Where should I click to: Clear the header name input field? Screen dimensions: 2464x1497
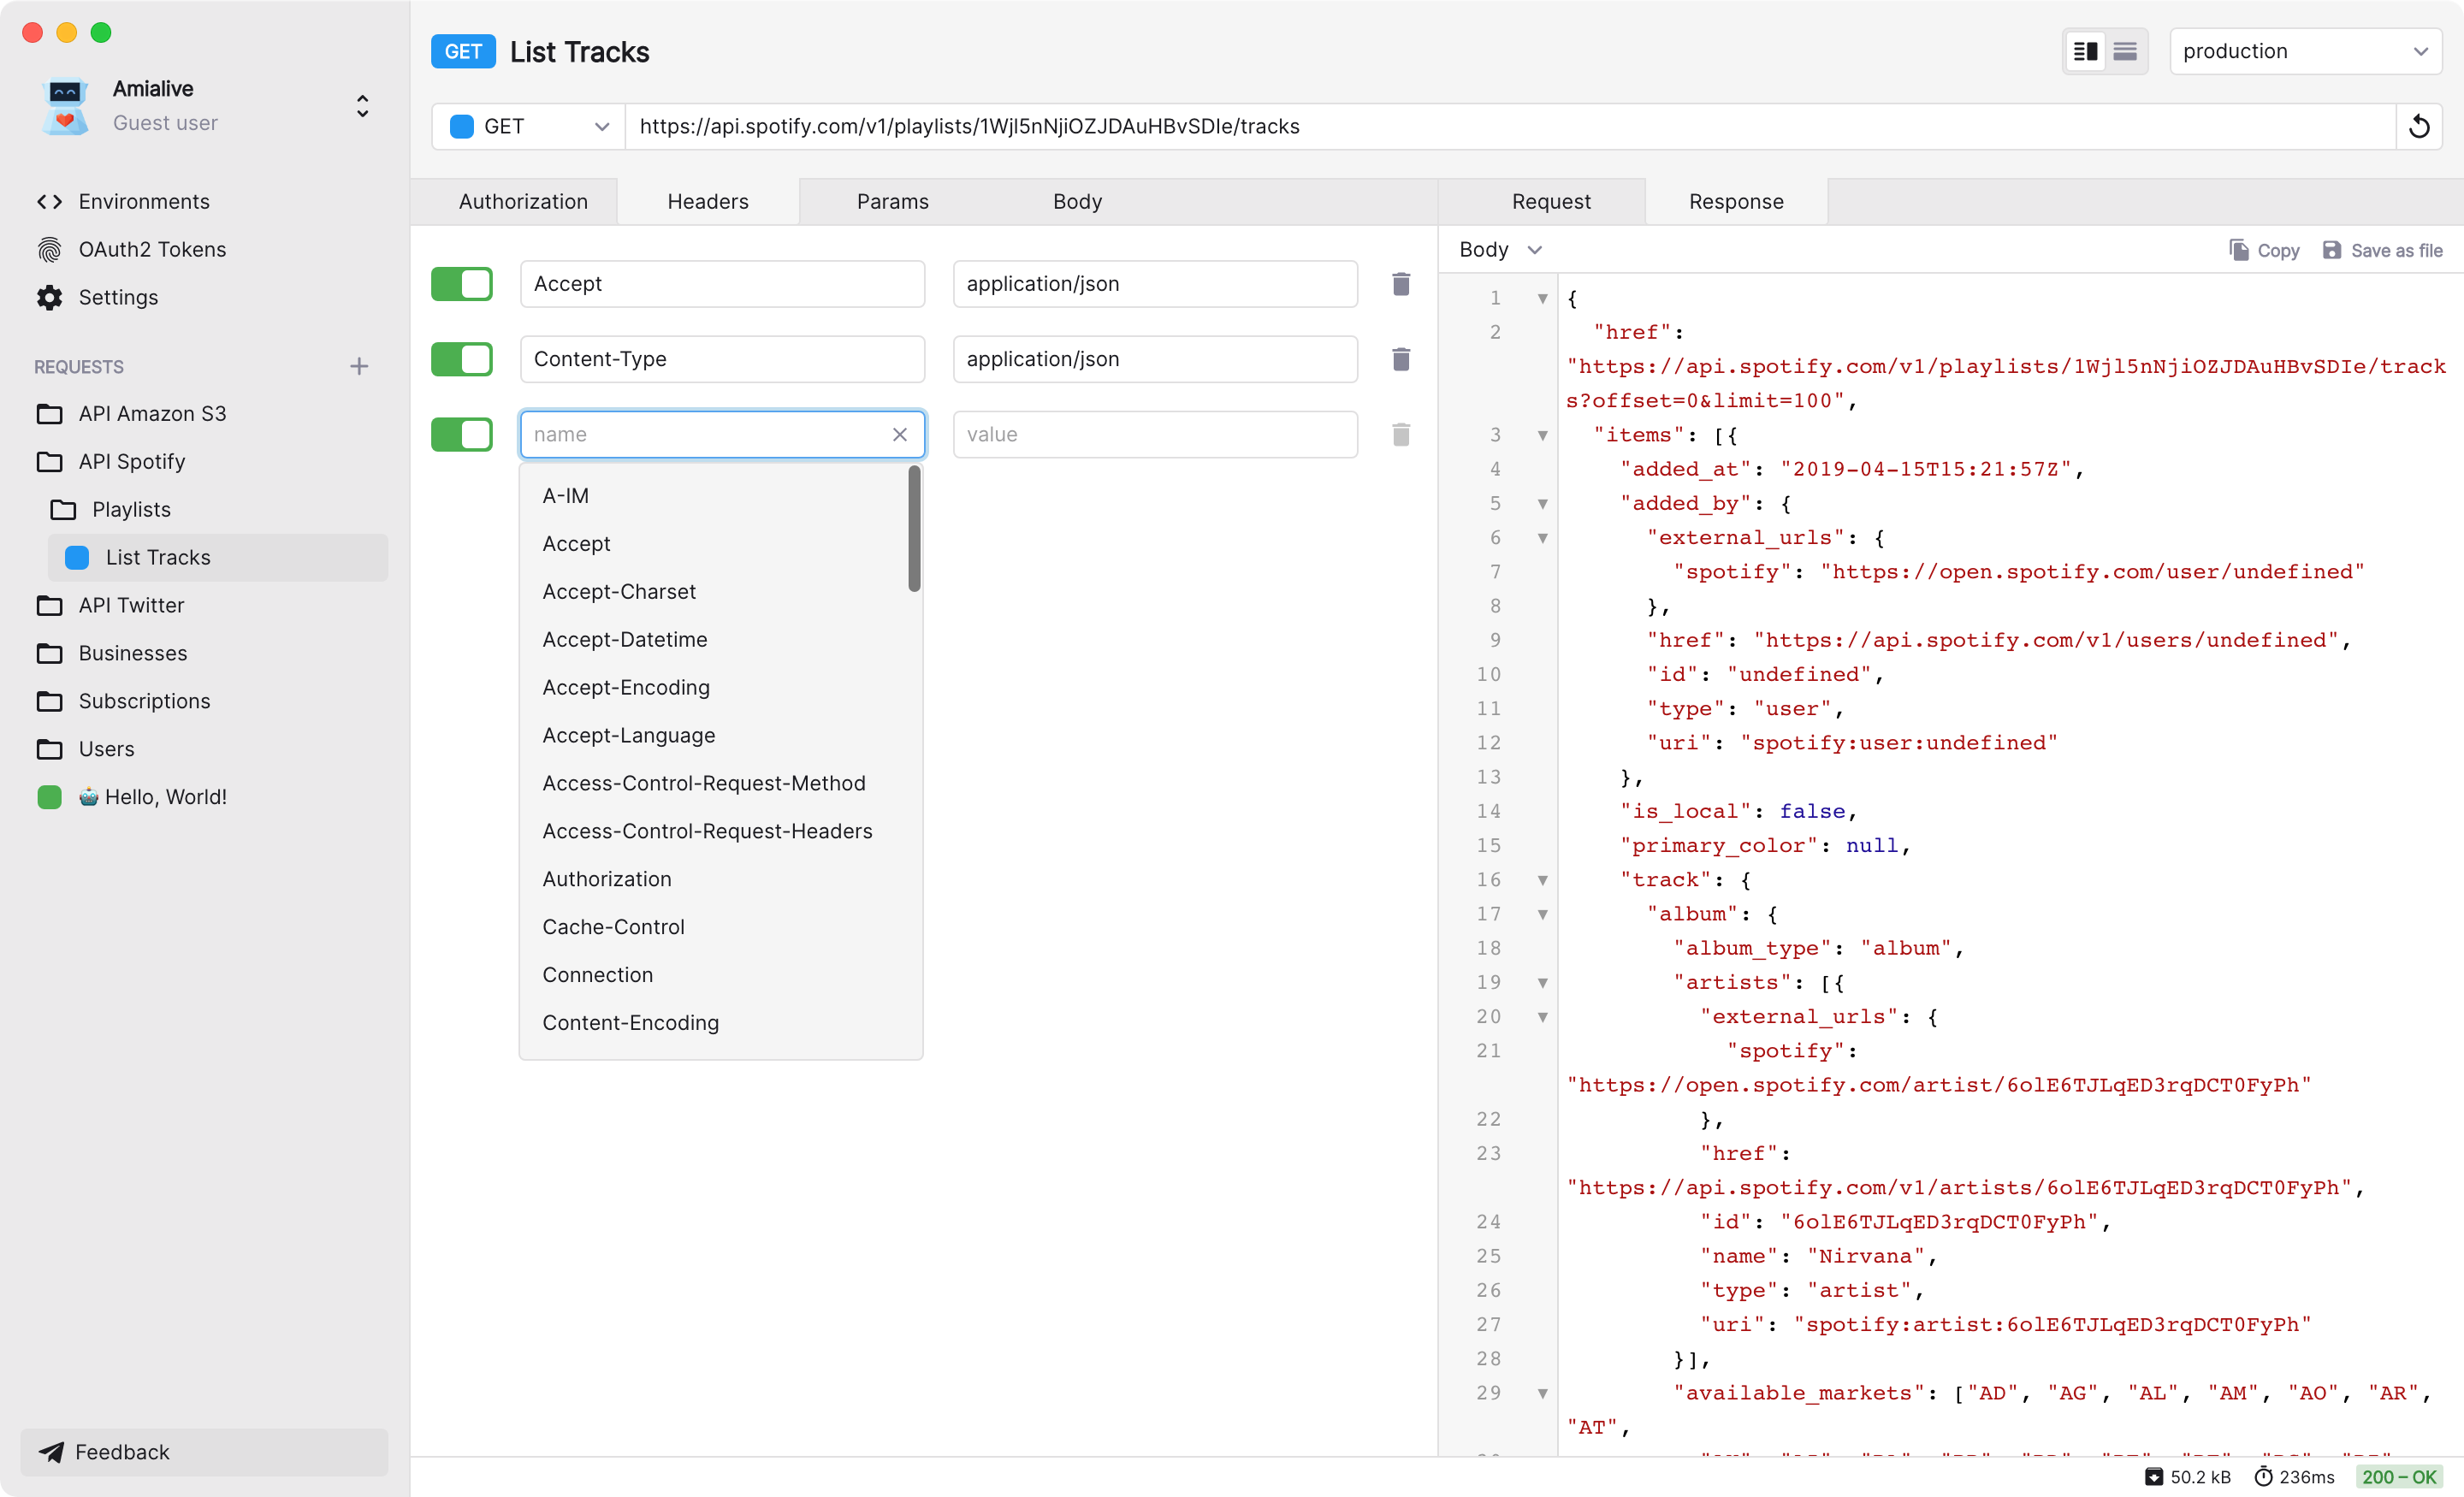tap(900, 434)
